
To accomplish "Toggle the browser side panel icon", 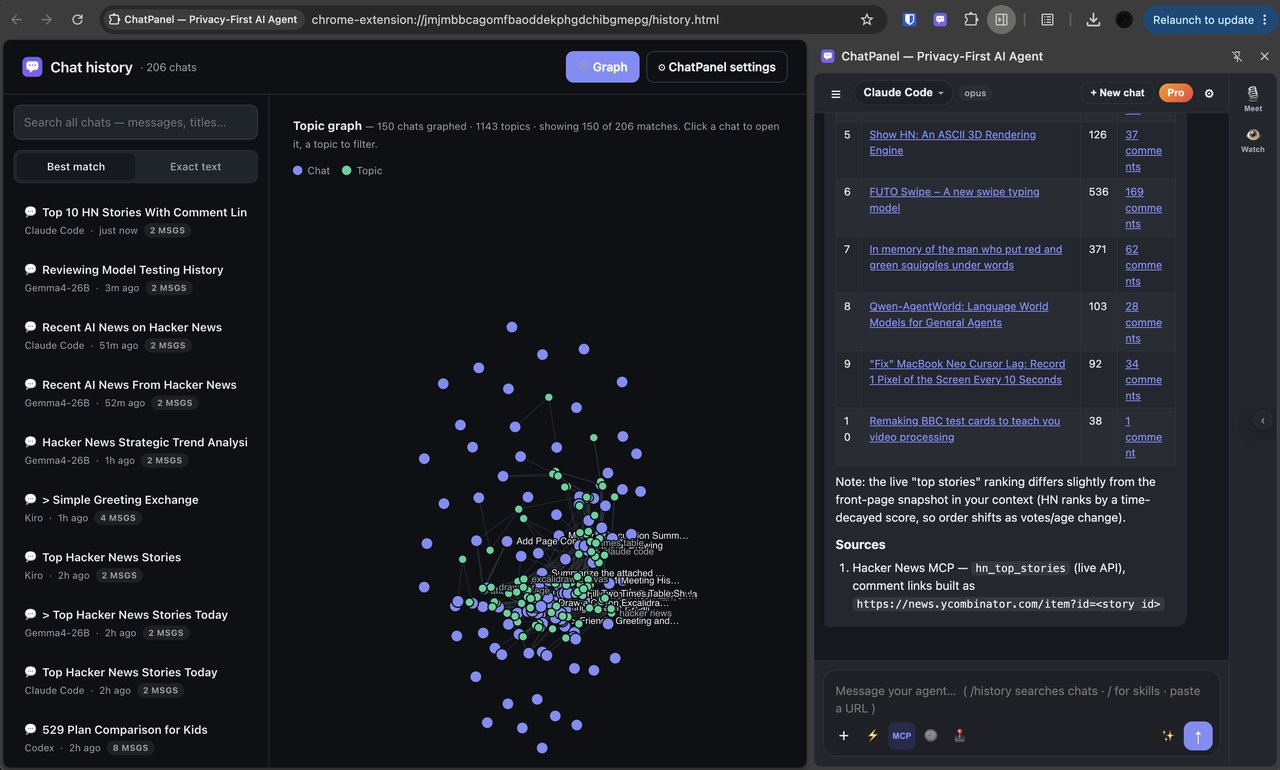I will coord(1001,19).
